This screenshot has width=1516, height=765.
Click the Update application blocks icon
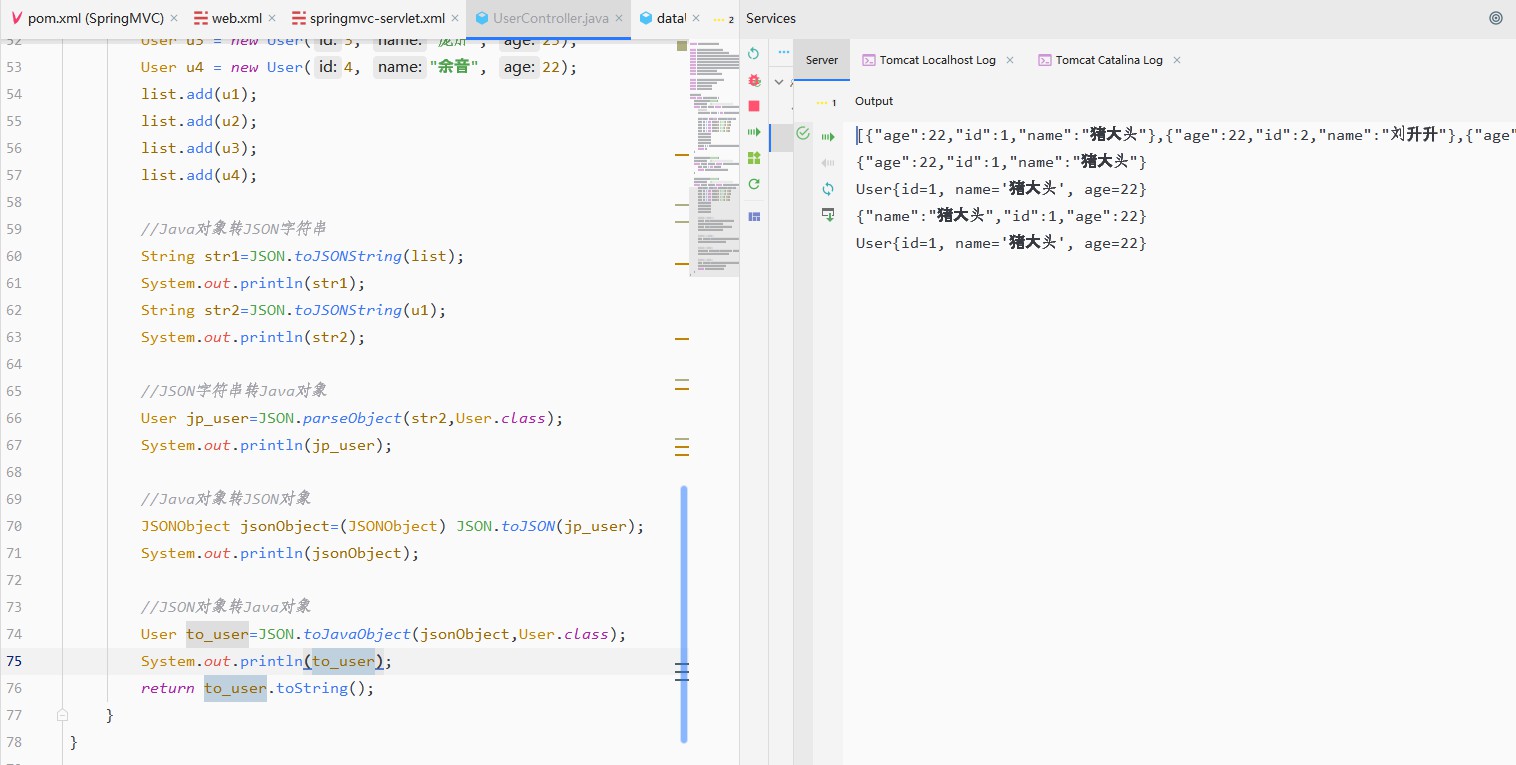coord(754,158)
